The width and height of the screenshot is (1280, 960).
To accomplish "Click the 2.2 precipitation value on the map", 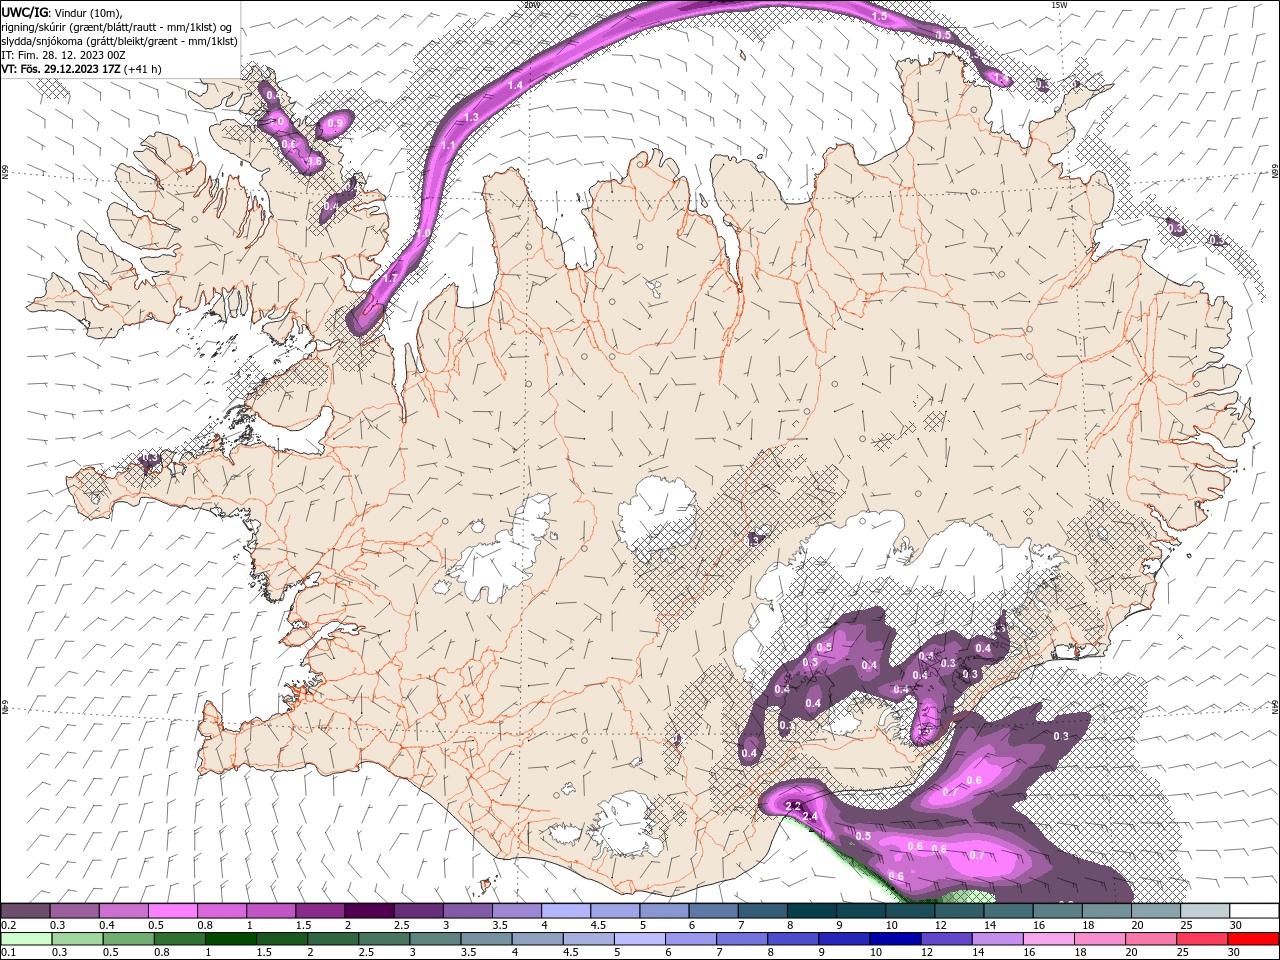I will [x=794, y=806].
